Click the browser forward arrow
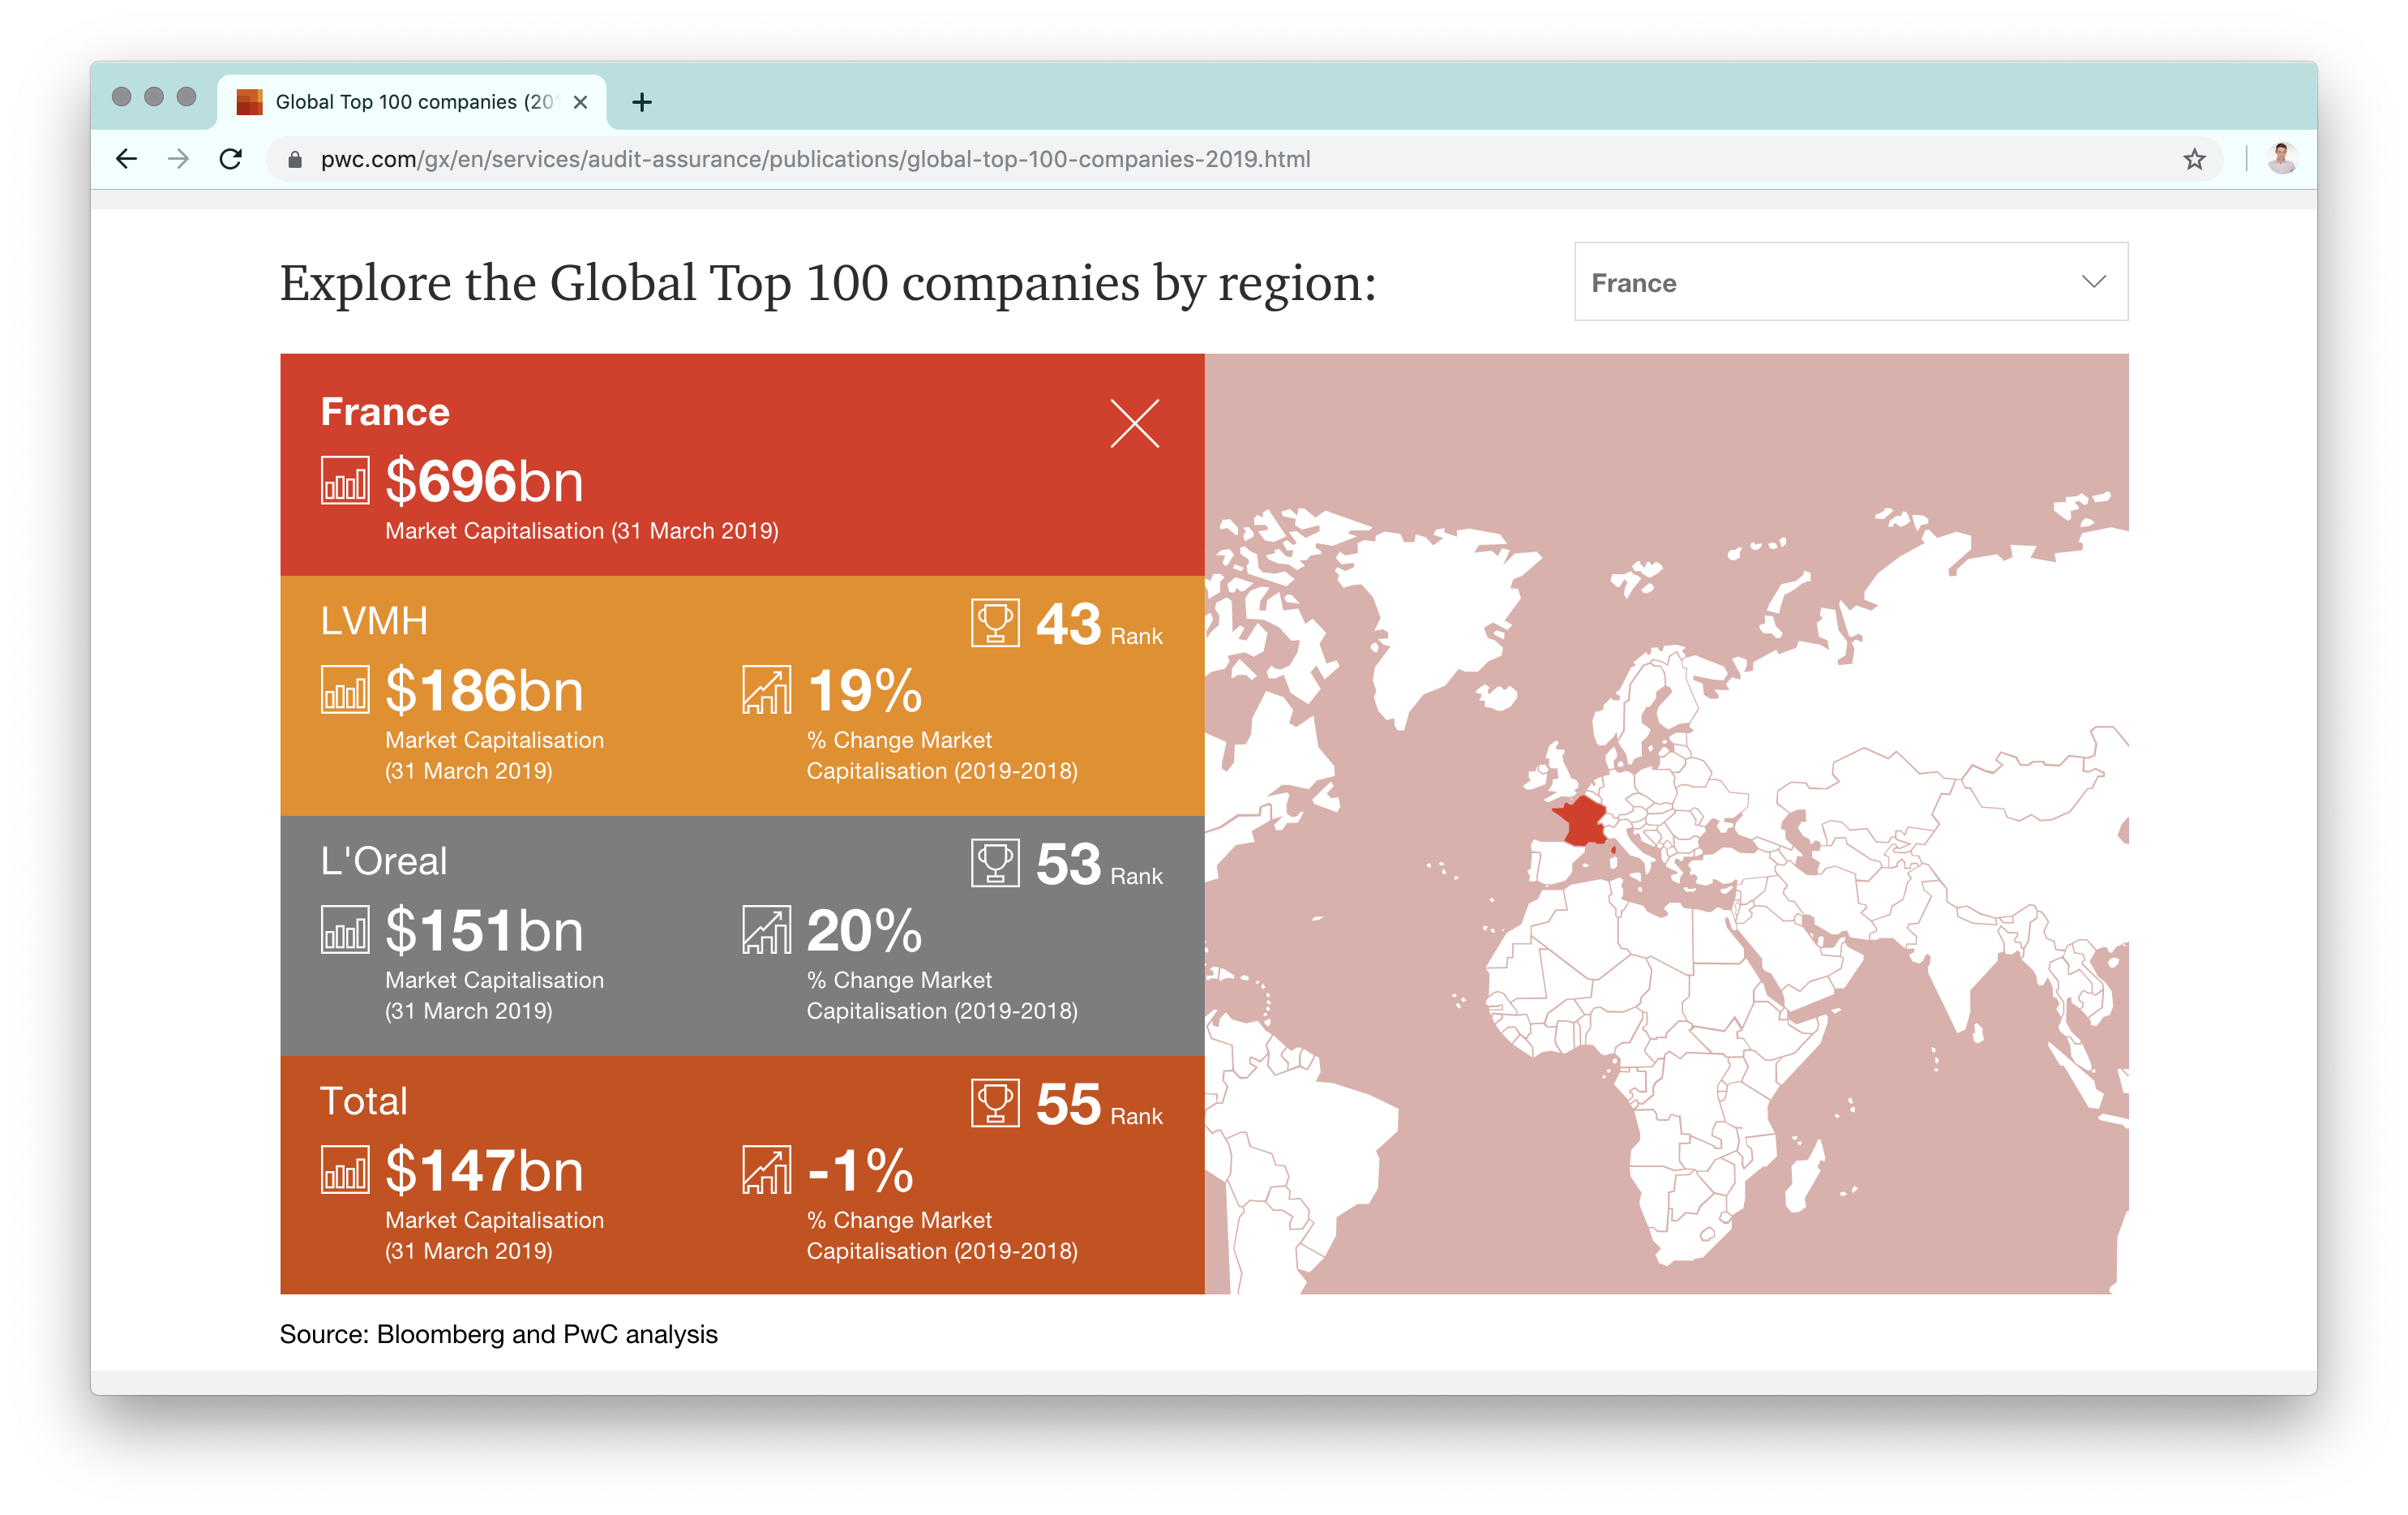Image resolution: width=2408 pixels, height=1515 pixels. 178,159
